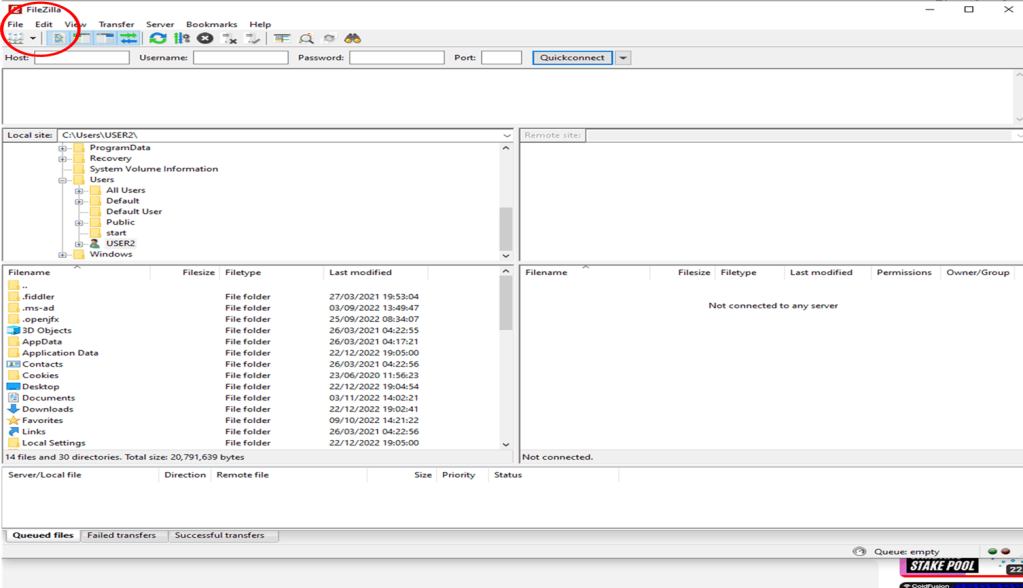Open the Local site path dropdown

point(507,135)
